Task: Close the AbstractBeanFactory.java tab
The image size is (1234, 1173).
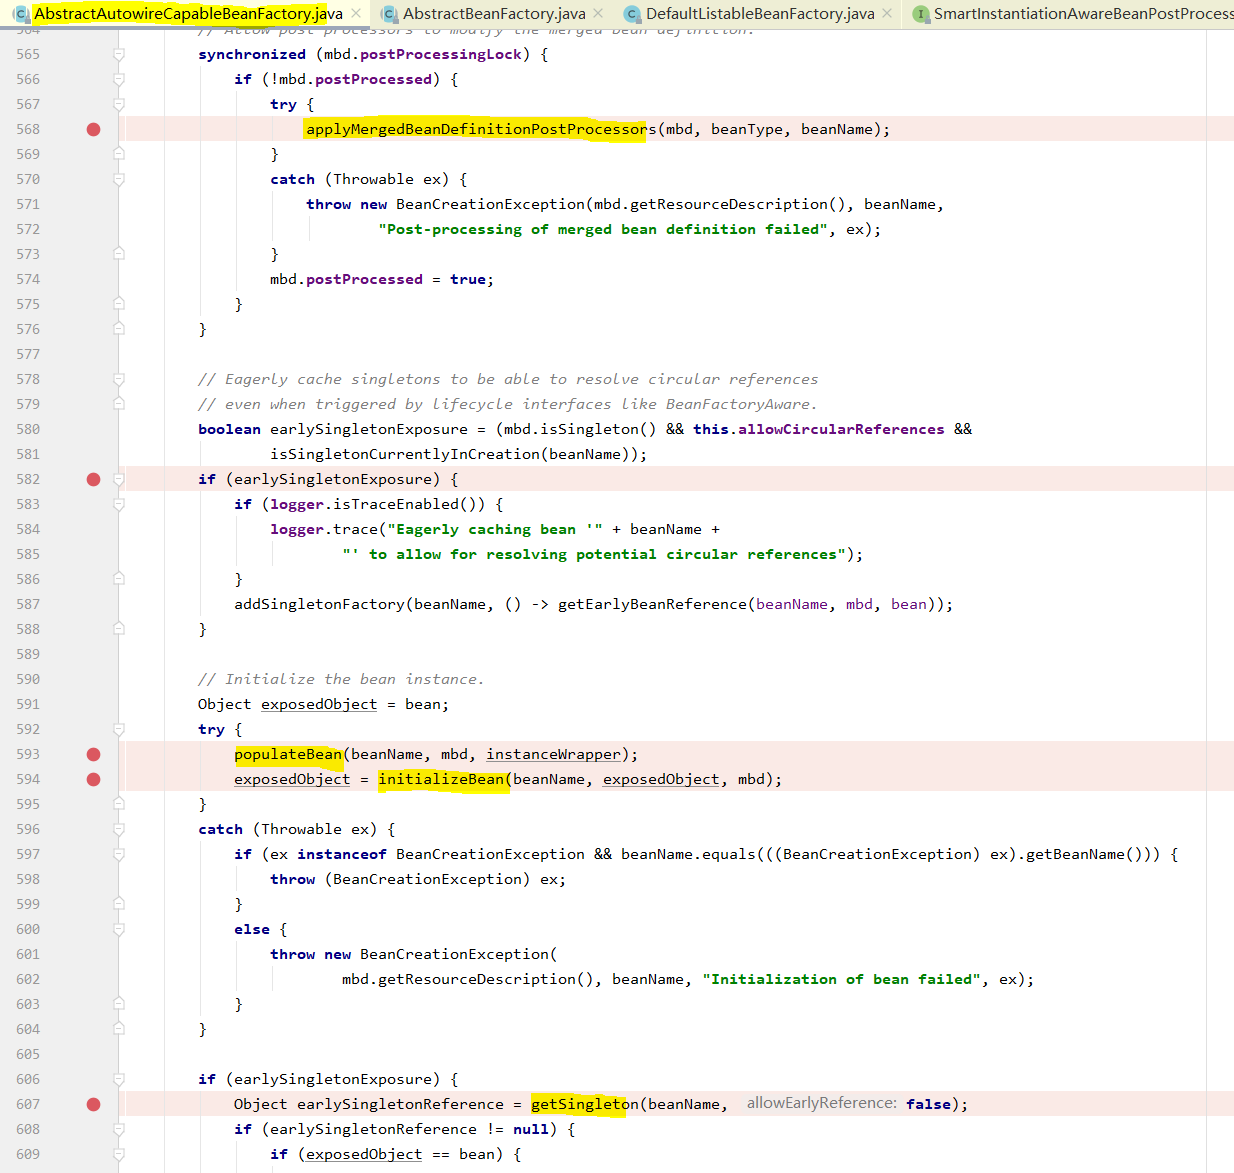Action: pyautogui.click(x=598, y=14)
